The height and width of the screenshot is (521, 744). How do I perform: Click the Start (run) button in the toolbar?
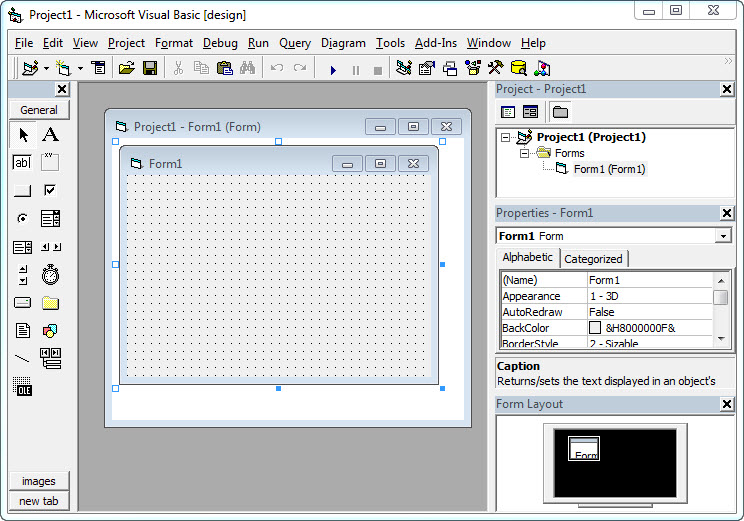coord(333,69)
